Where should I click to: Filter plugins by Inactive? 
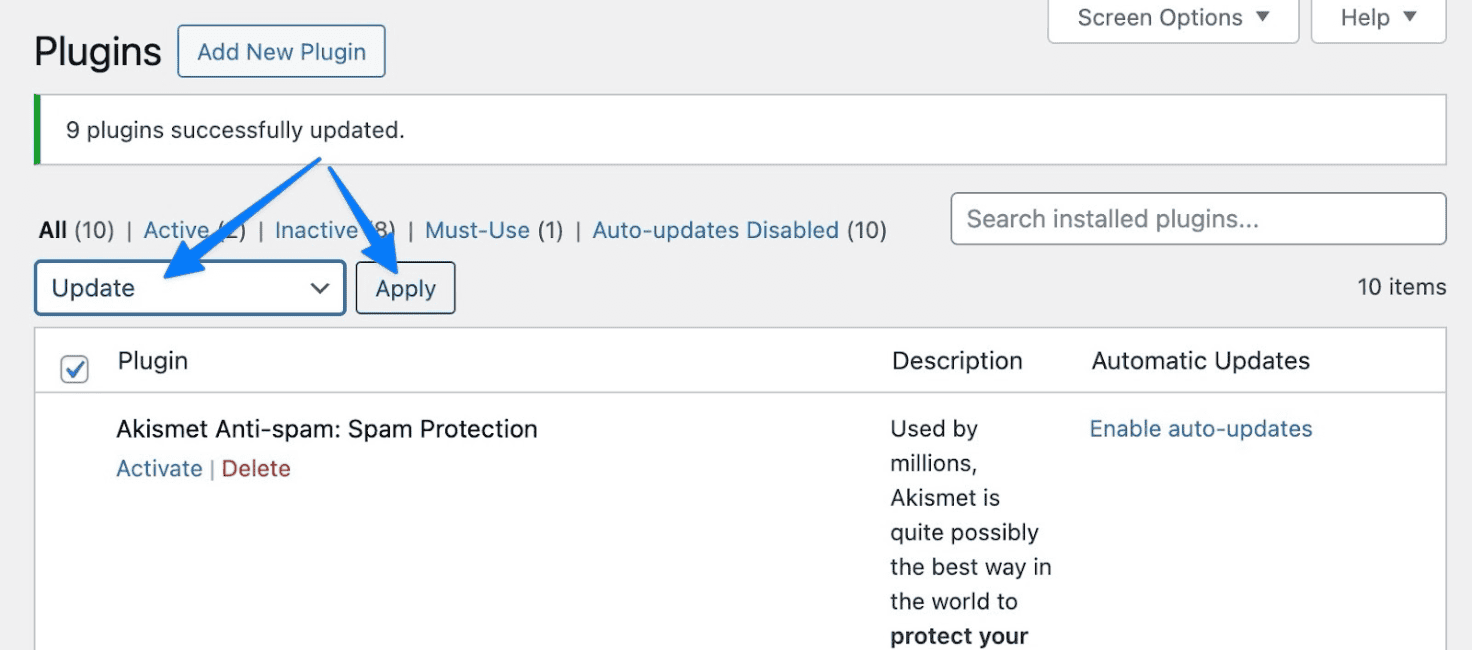315,230
